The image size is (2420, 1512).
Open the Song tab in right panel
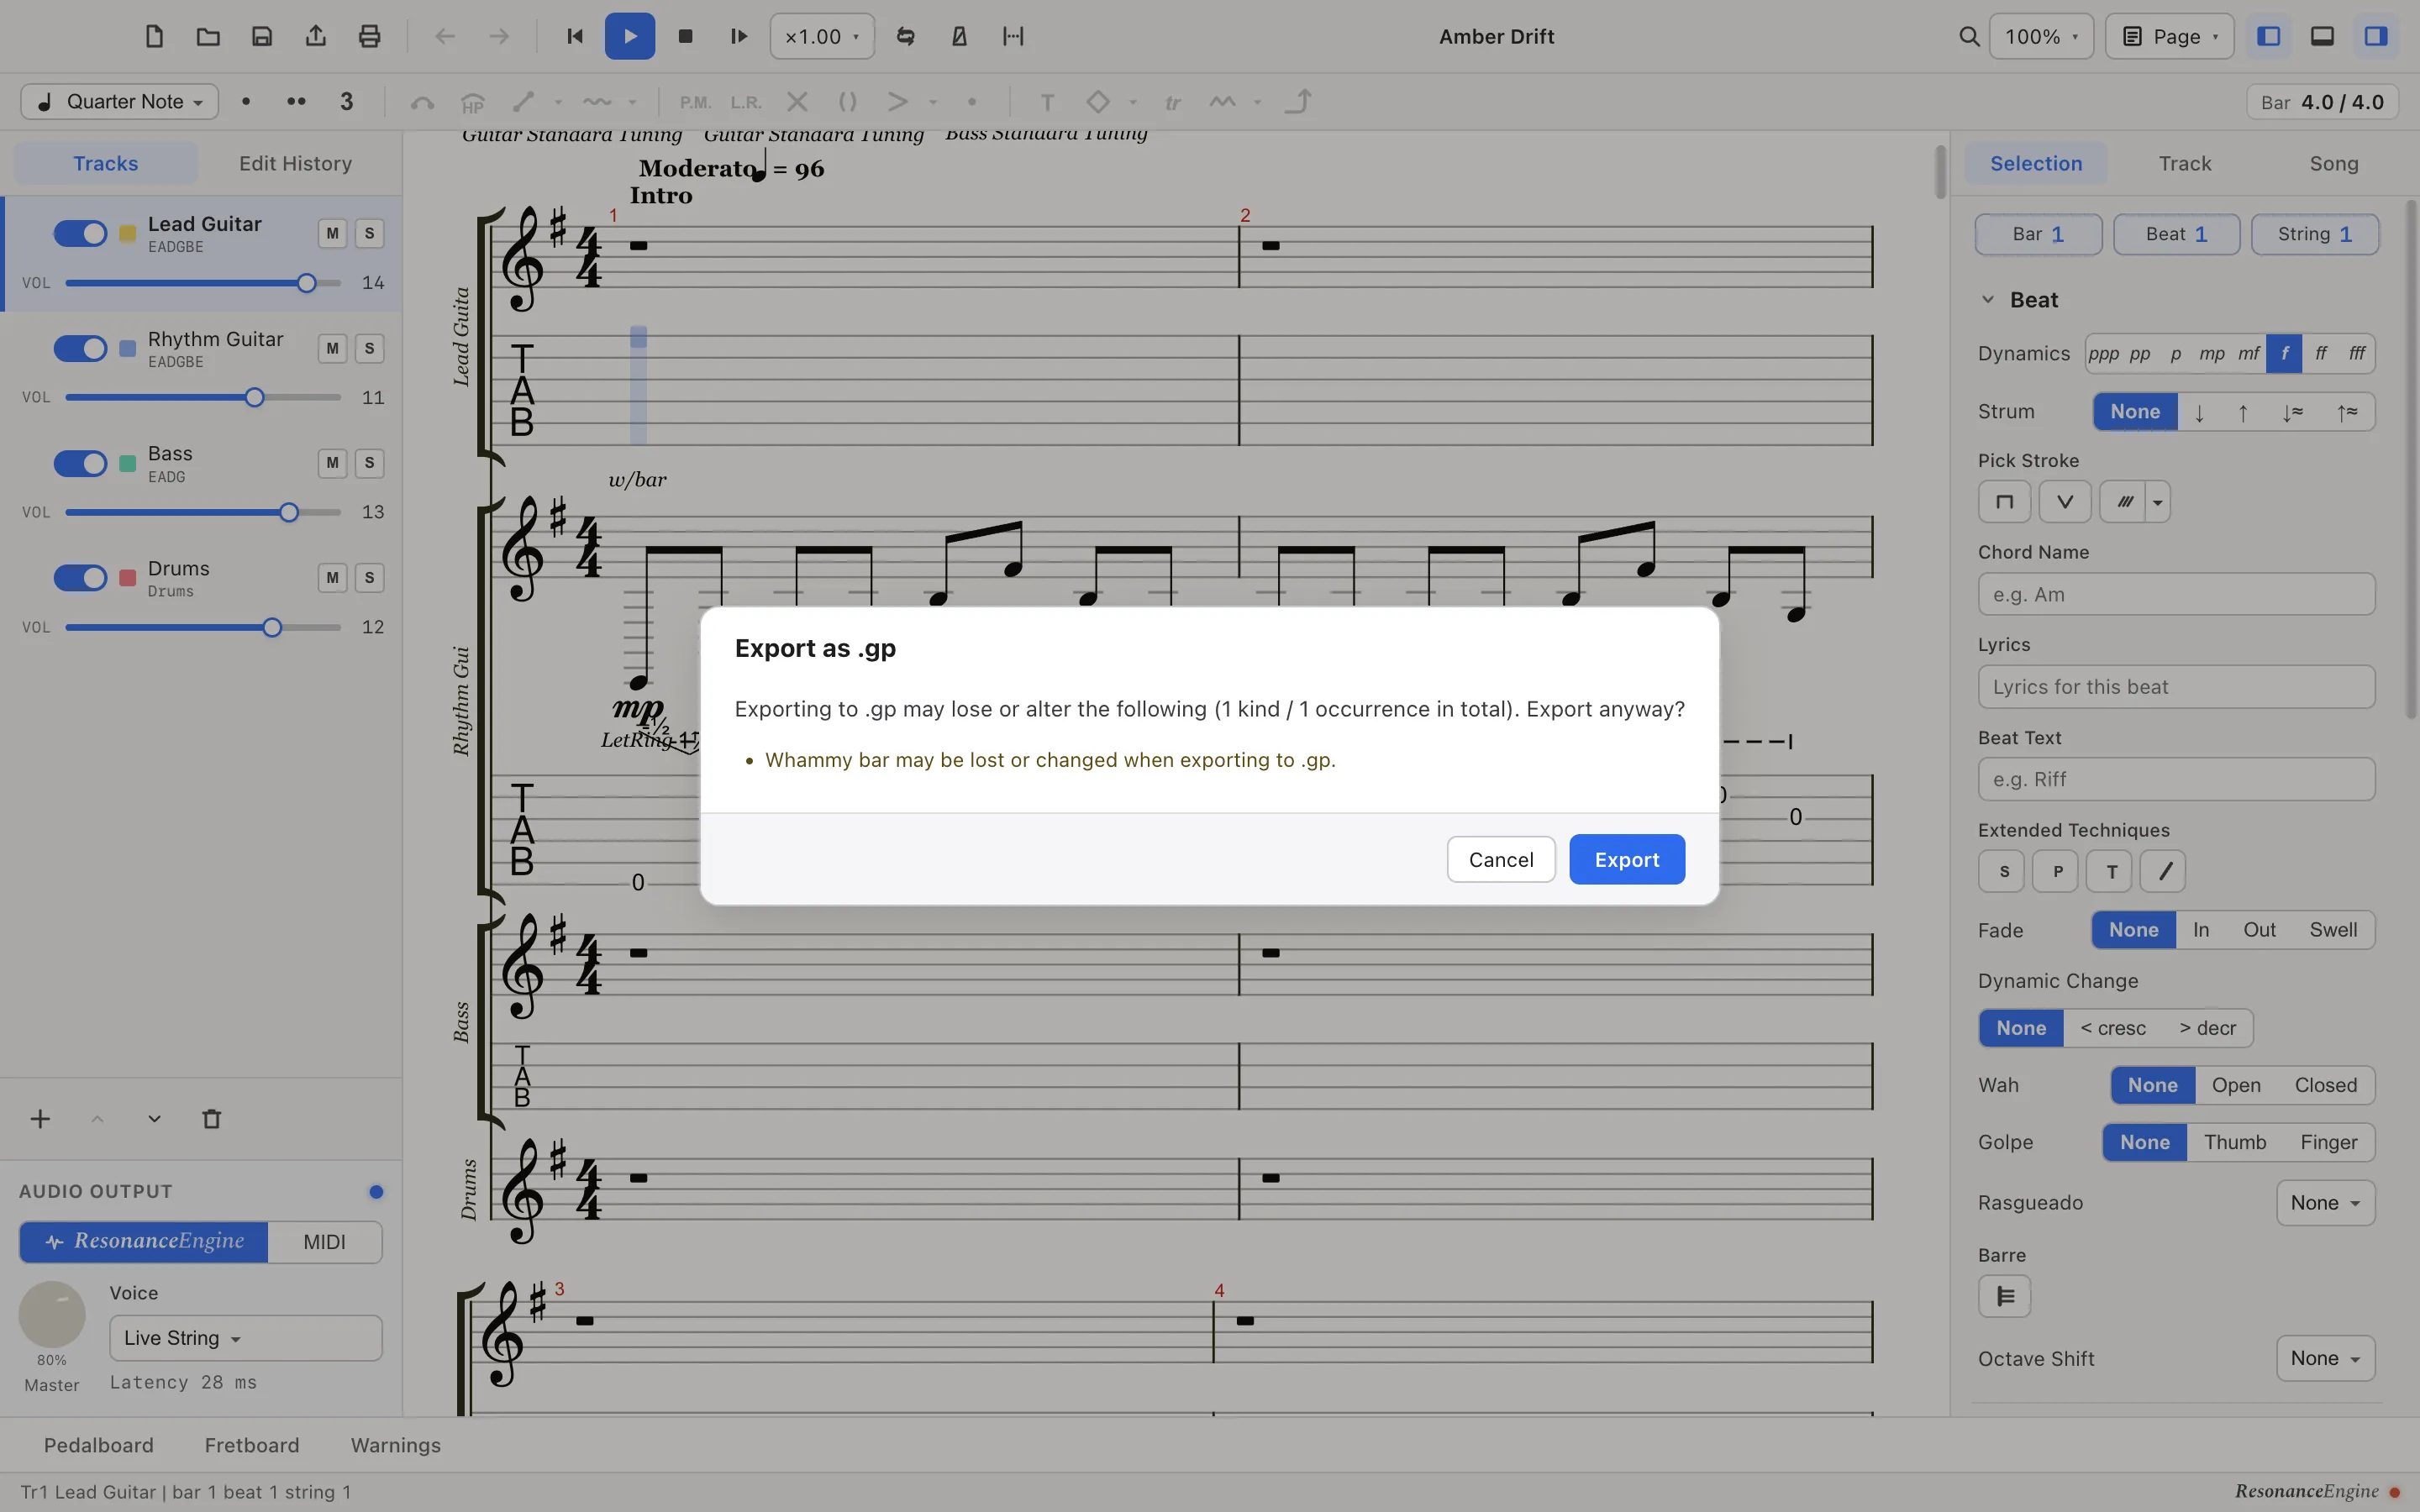coord(2333,163)
